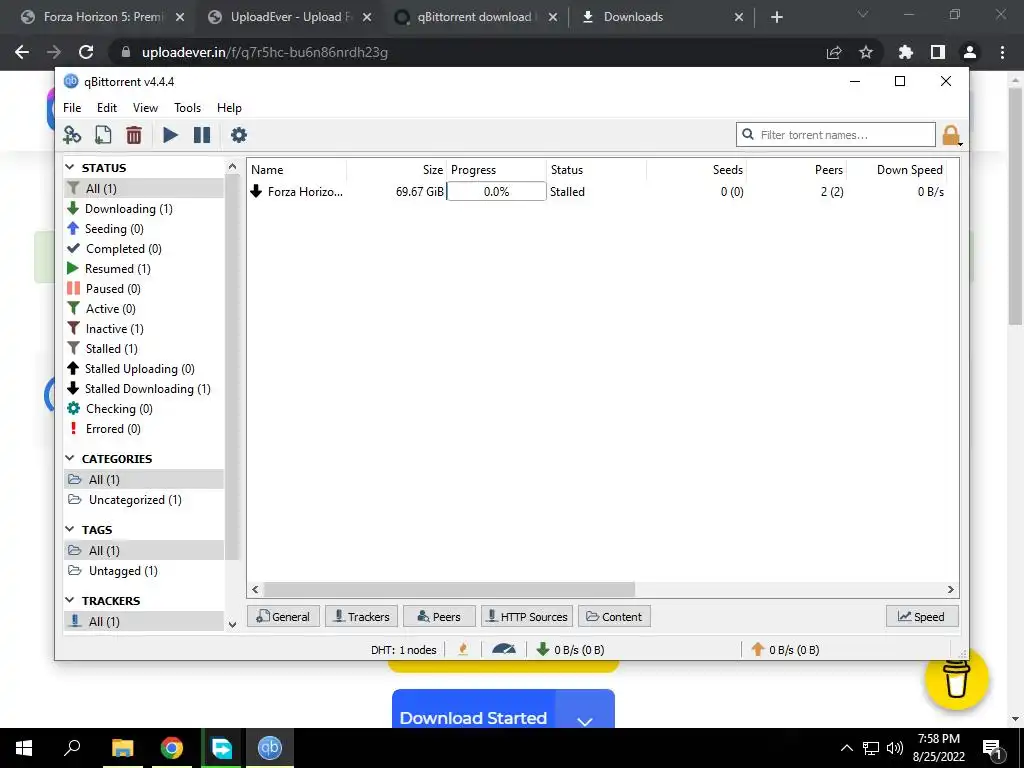Click the taskbar volume speaker icon

895,748
